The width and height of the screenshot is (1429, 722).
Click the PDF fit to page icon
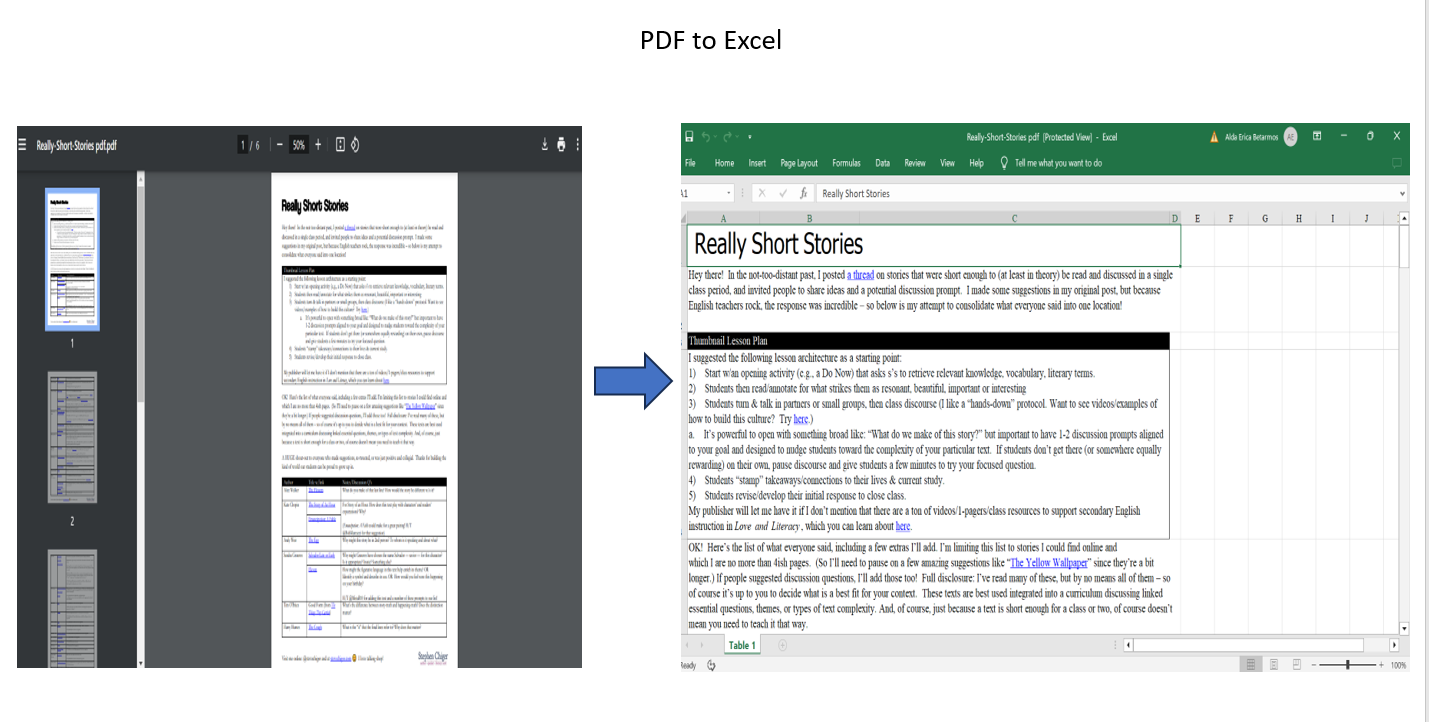340,145
